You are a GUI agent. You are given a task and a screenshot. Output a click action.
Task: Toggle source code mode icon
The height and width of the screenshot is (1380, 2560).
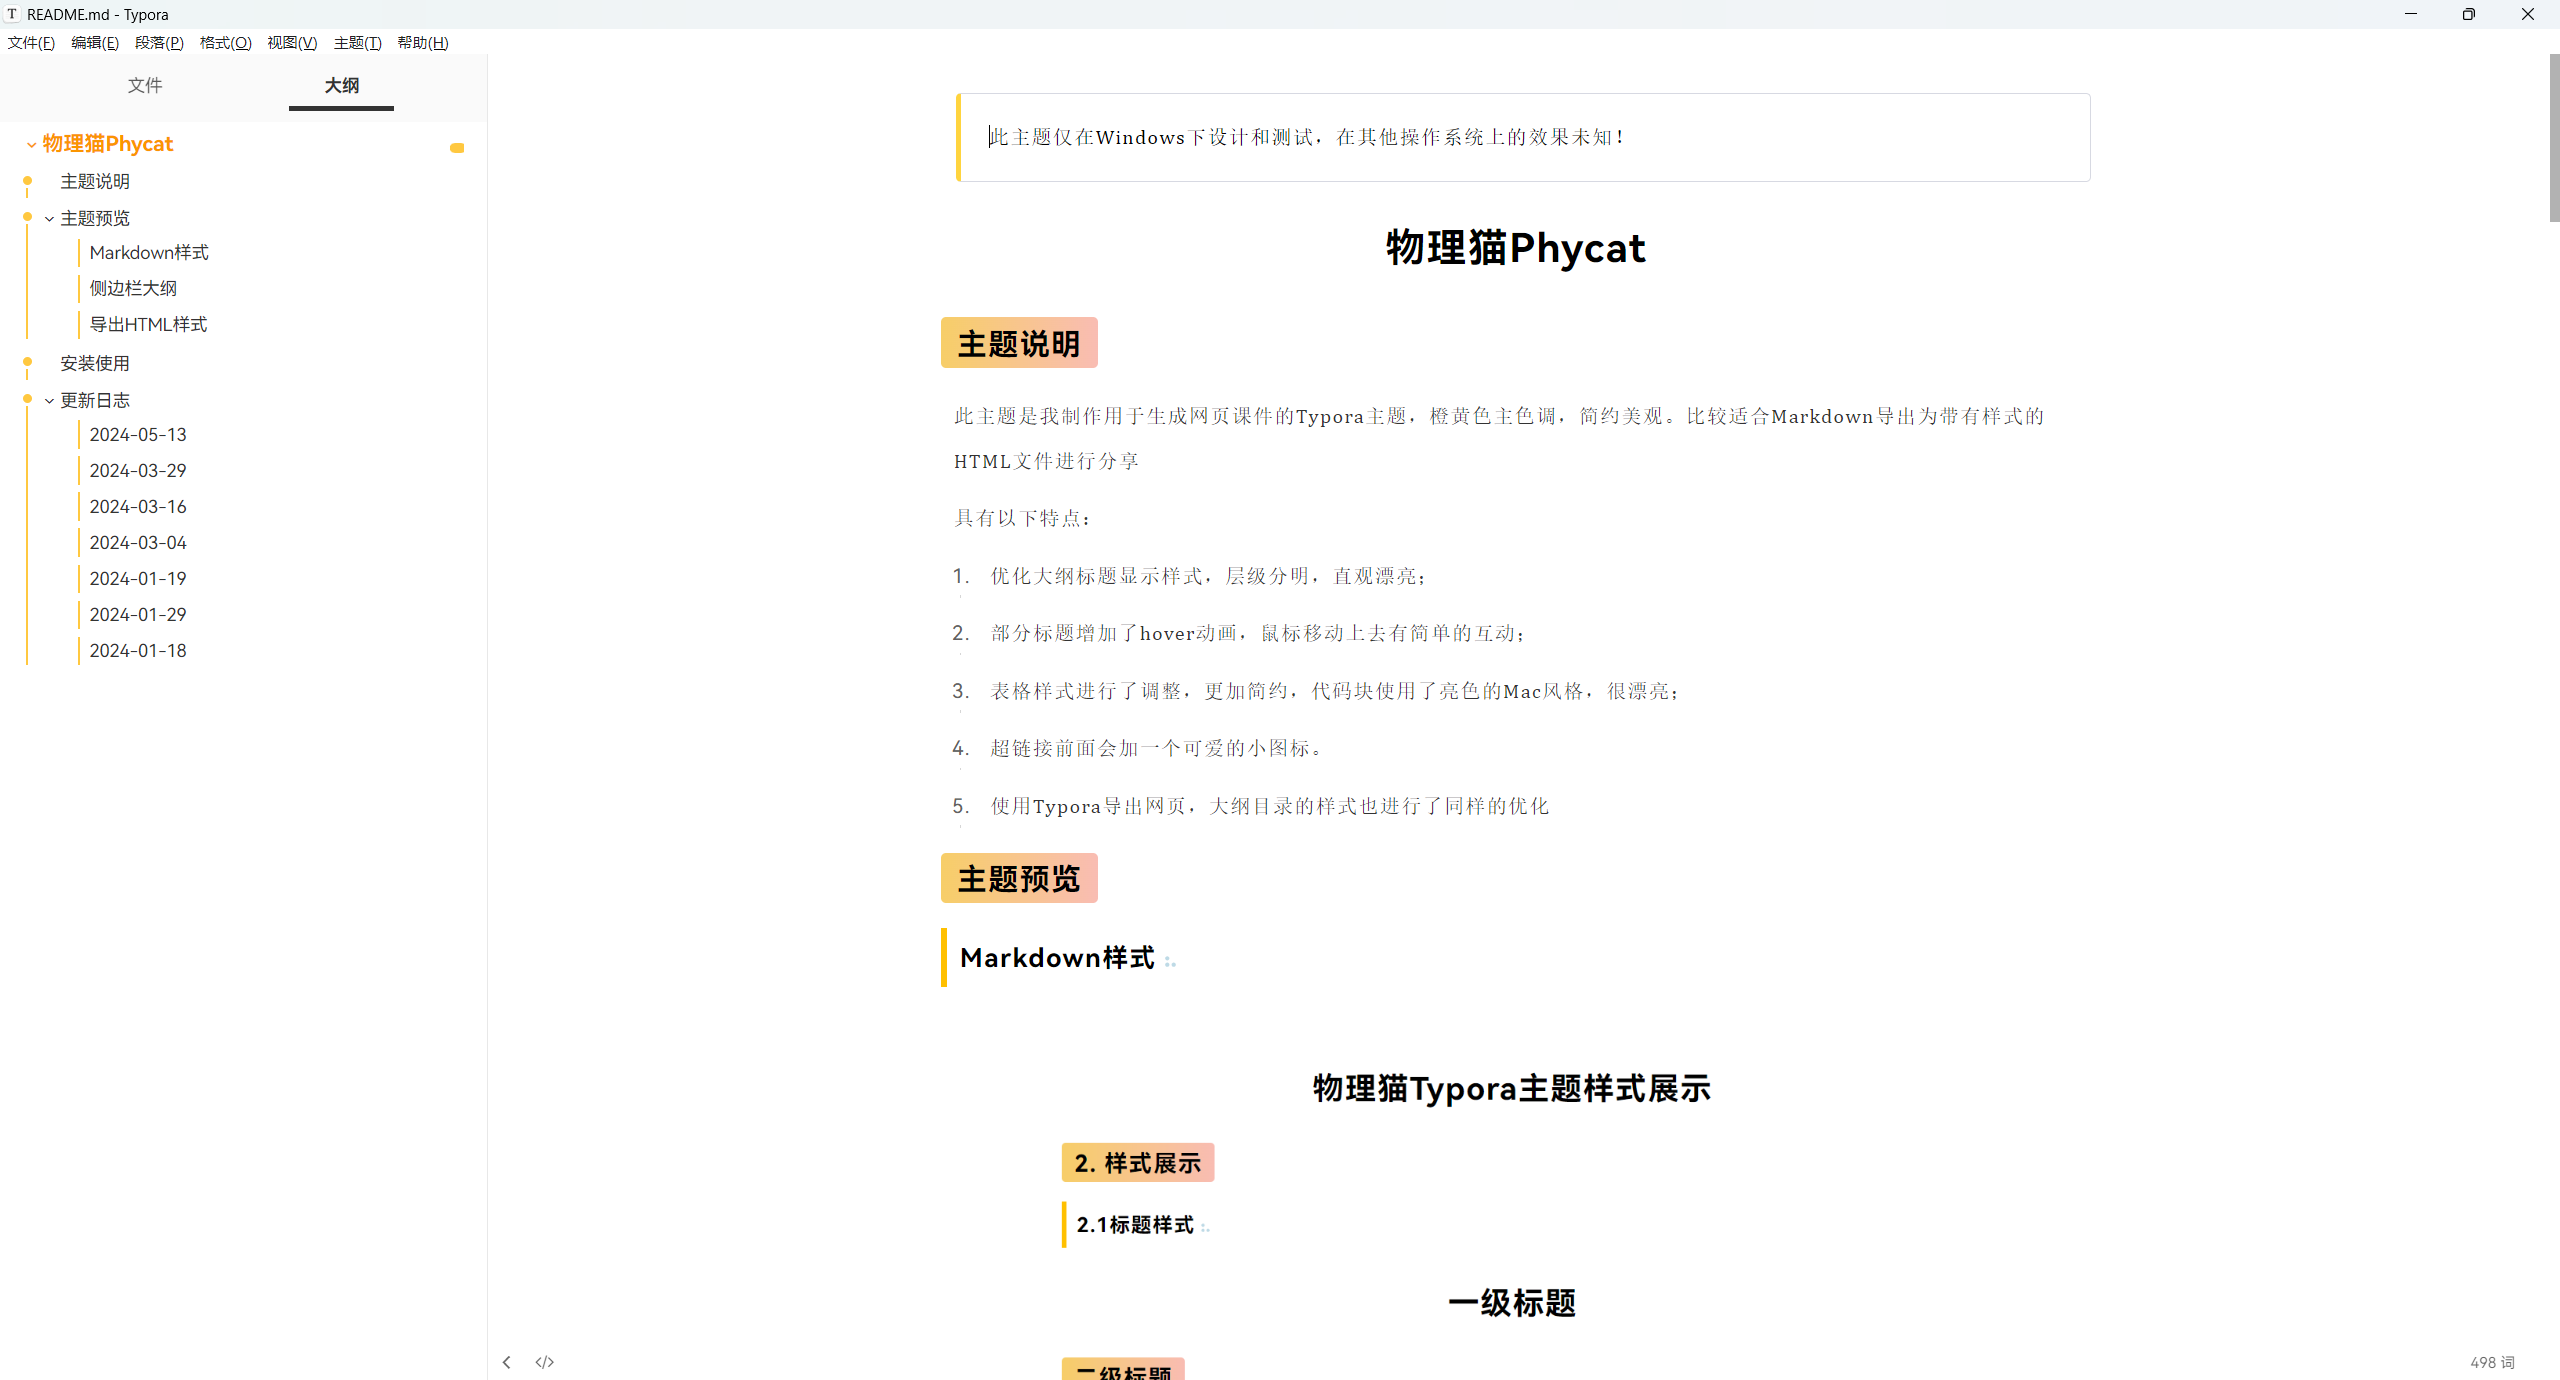pos(545,1362)
